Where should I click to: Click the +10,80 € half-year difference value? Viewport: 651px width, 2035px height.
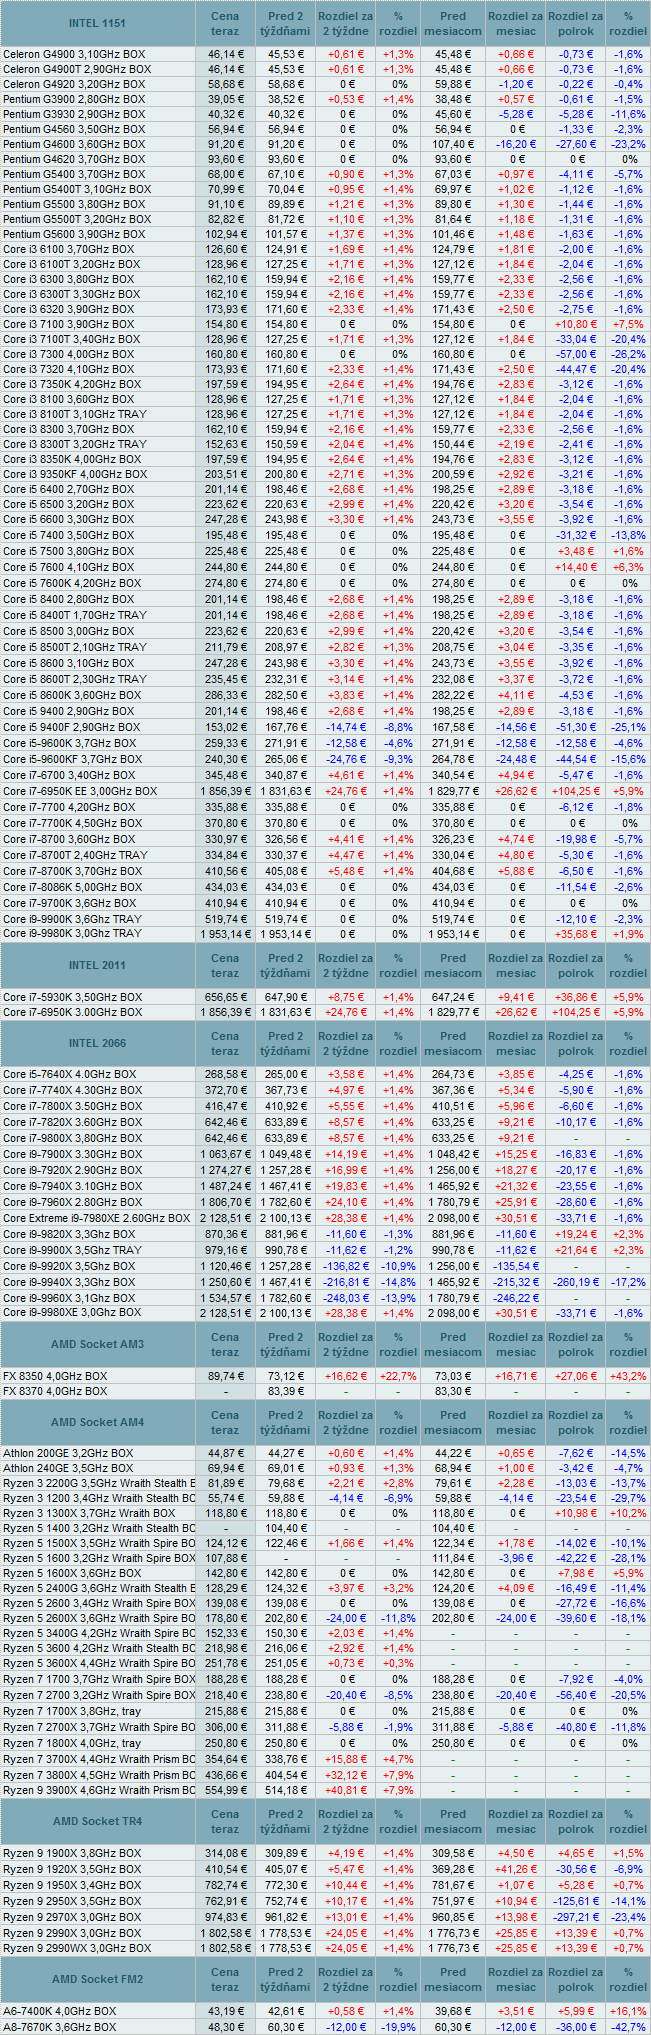pos(576,324)
